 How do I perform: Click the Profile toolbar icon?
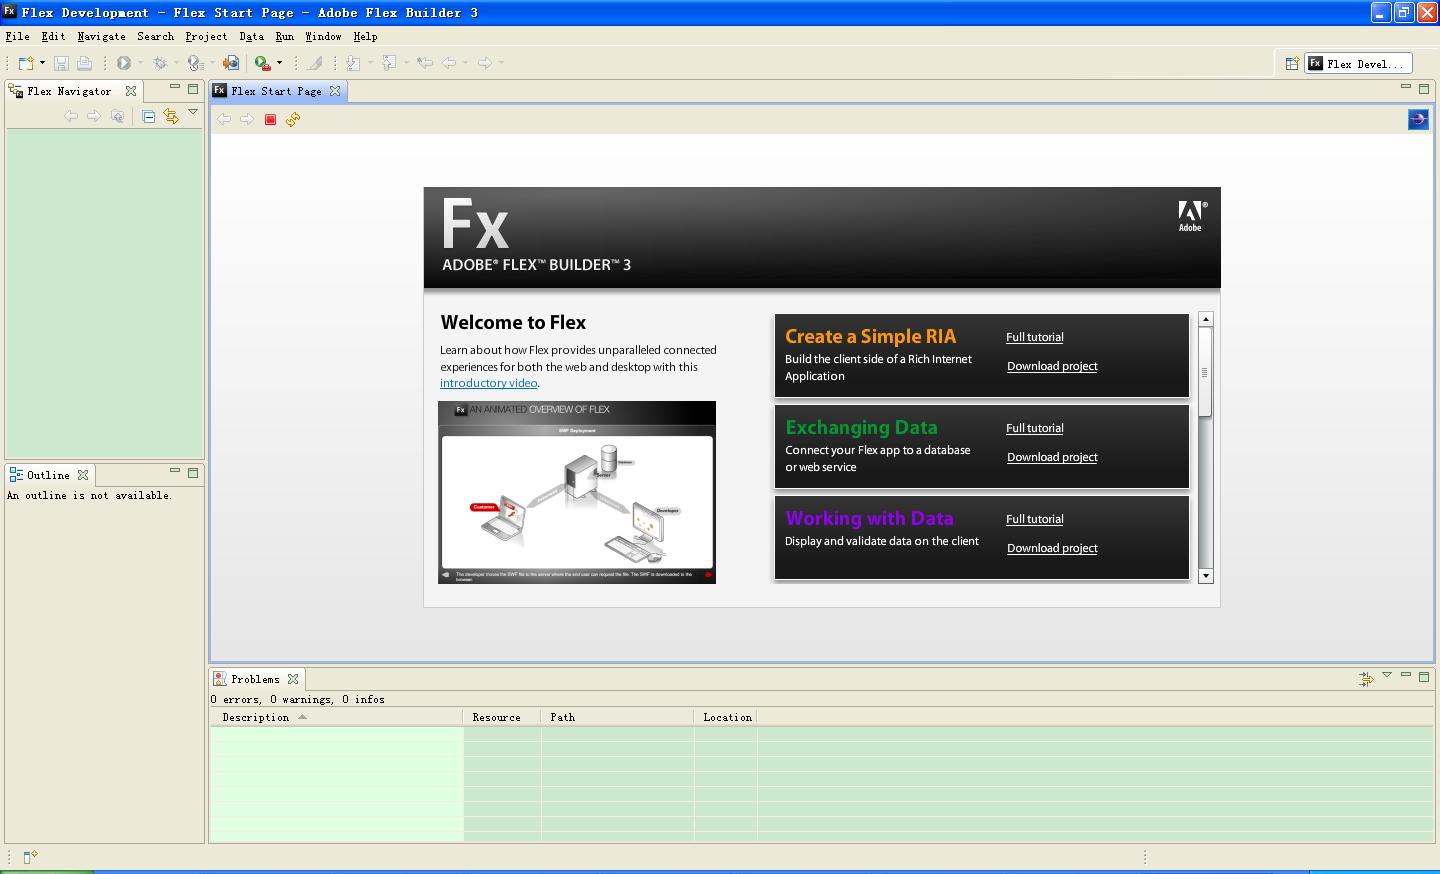pos(196,63)
